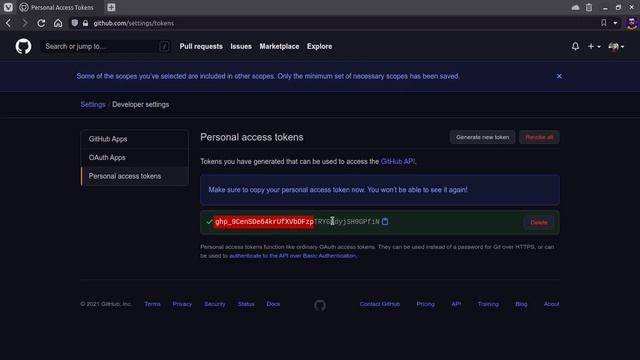The width and height of the screenshot is (640, 360).
Task: Open Issues page
Action: click(x=241, y=47)
